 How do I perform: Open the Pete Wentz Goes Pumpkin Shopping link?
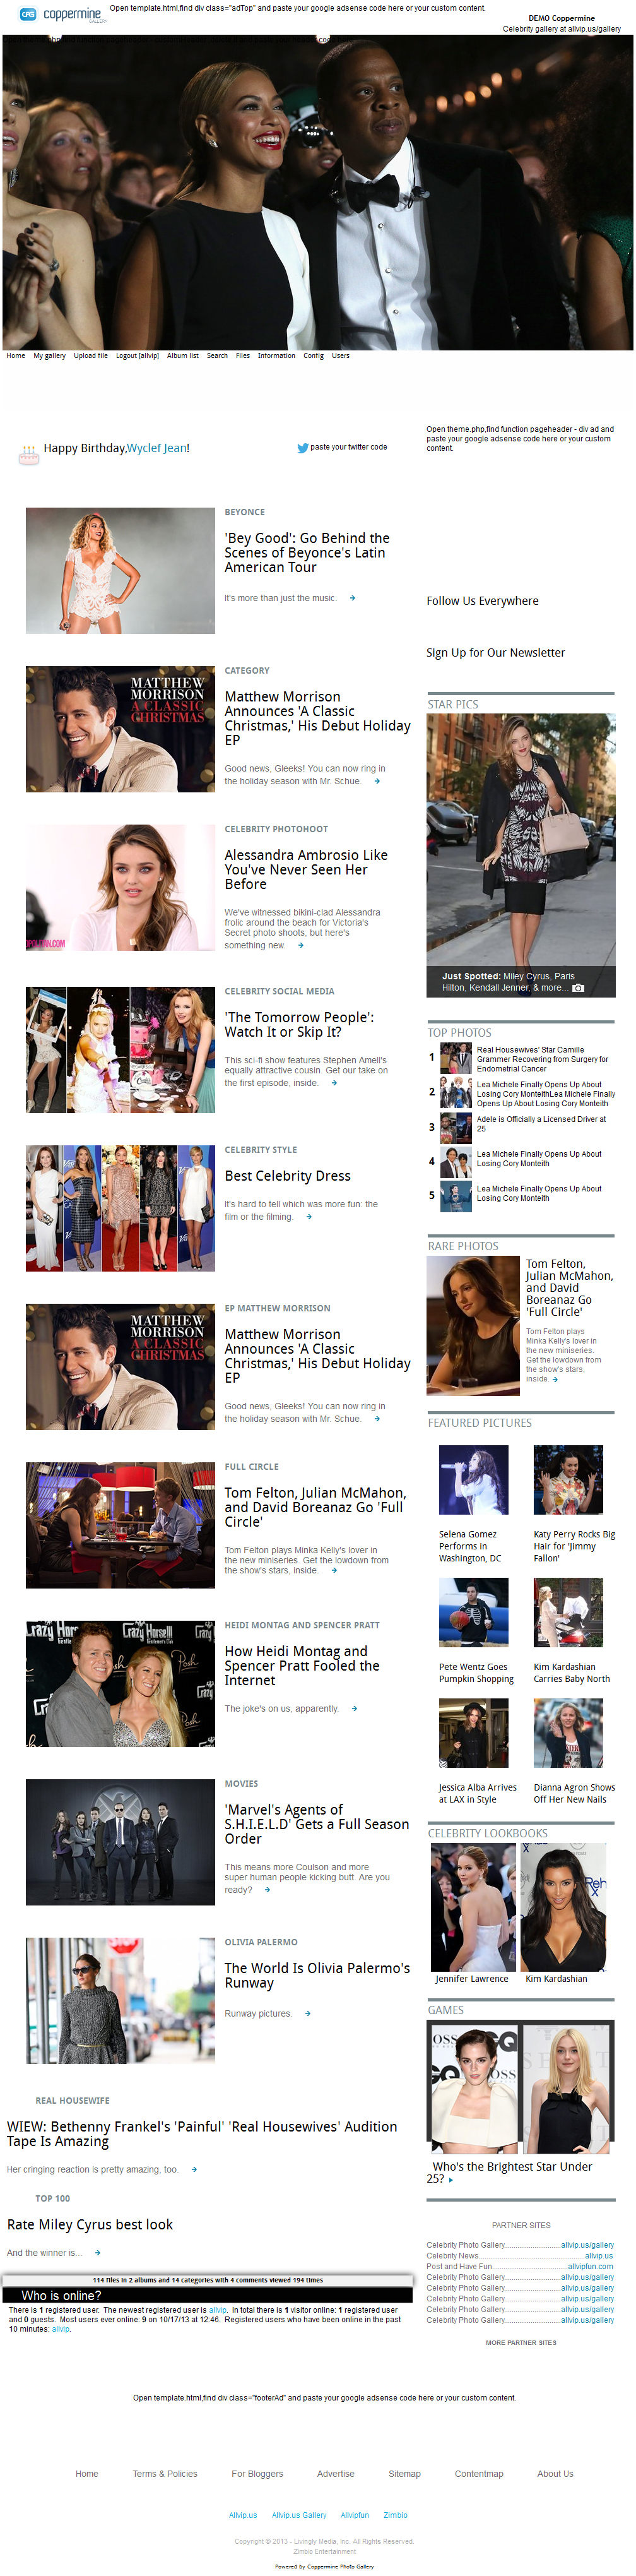click(x=476, y=1673)
